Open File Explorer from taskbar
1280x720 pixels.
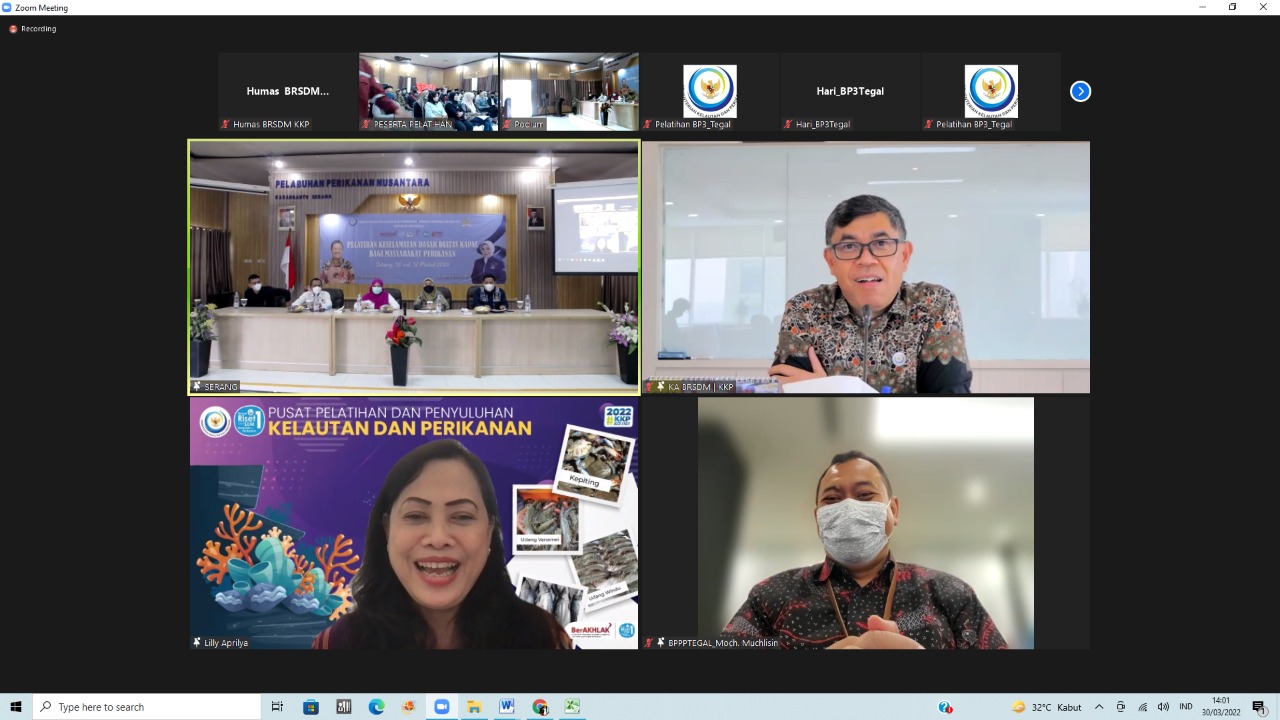[x=474, y=707]
